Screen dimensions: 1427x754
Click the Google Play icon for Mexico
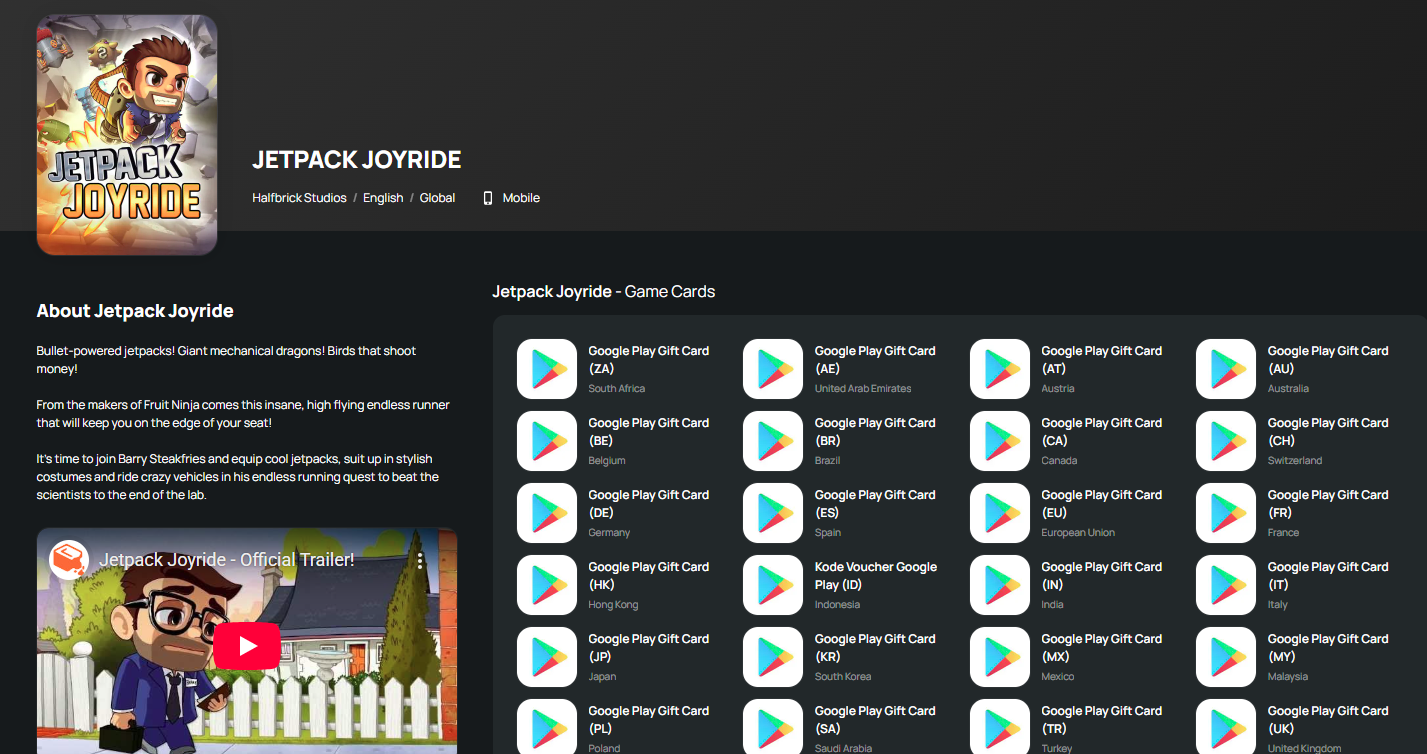pyautogui.click(x=1000, y=657)
